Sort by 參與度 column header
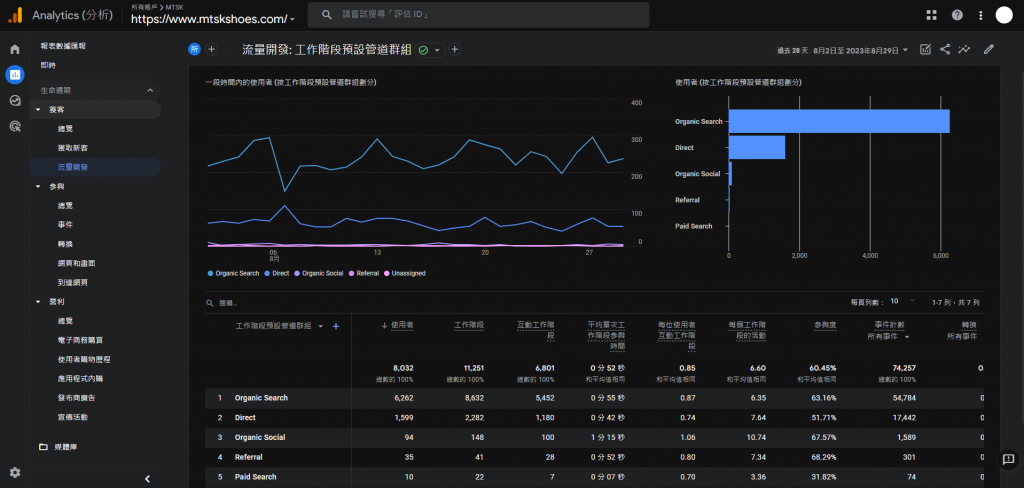This screenshot has width=1024, height=488. pos(825,325)
